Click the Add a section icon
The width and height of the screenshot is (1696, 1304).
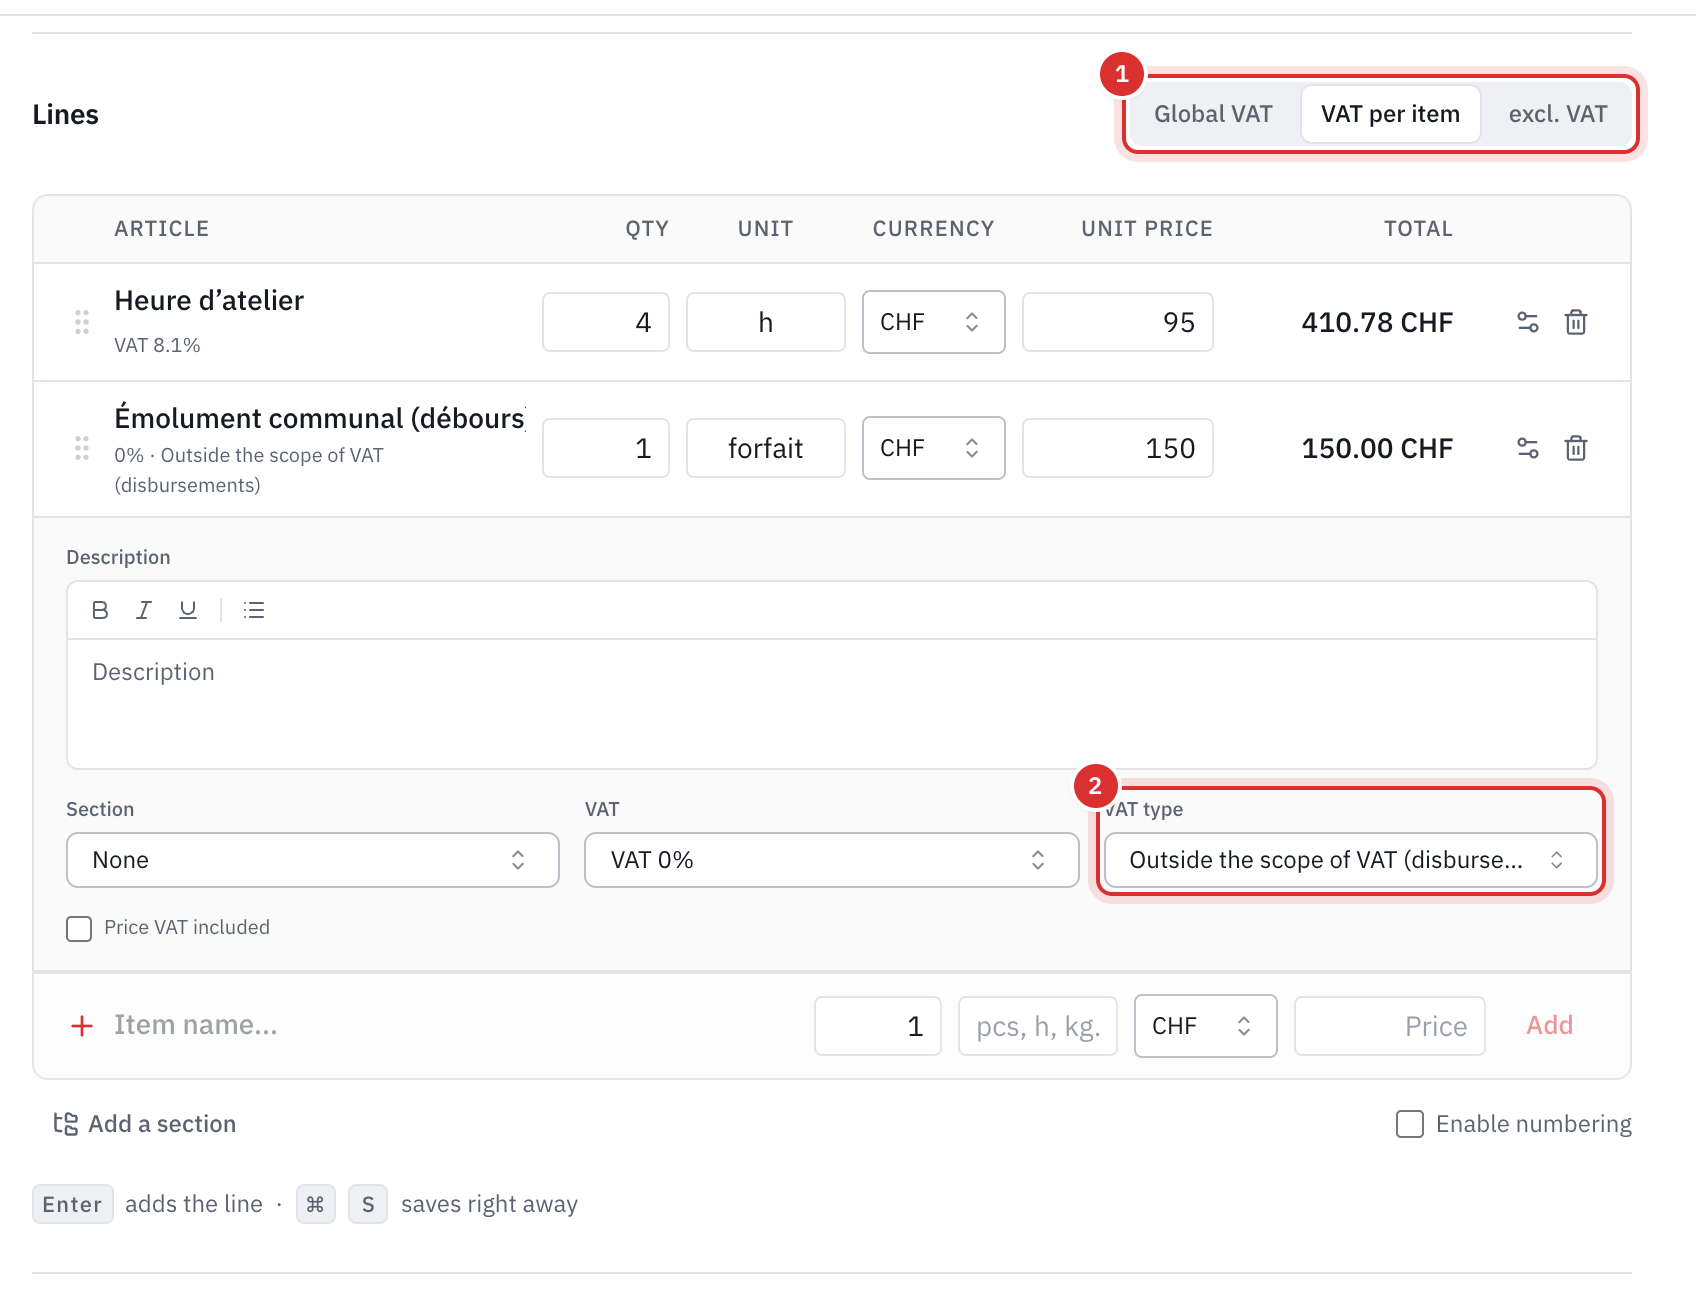click(66, 1124)
